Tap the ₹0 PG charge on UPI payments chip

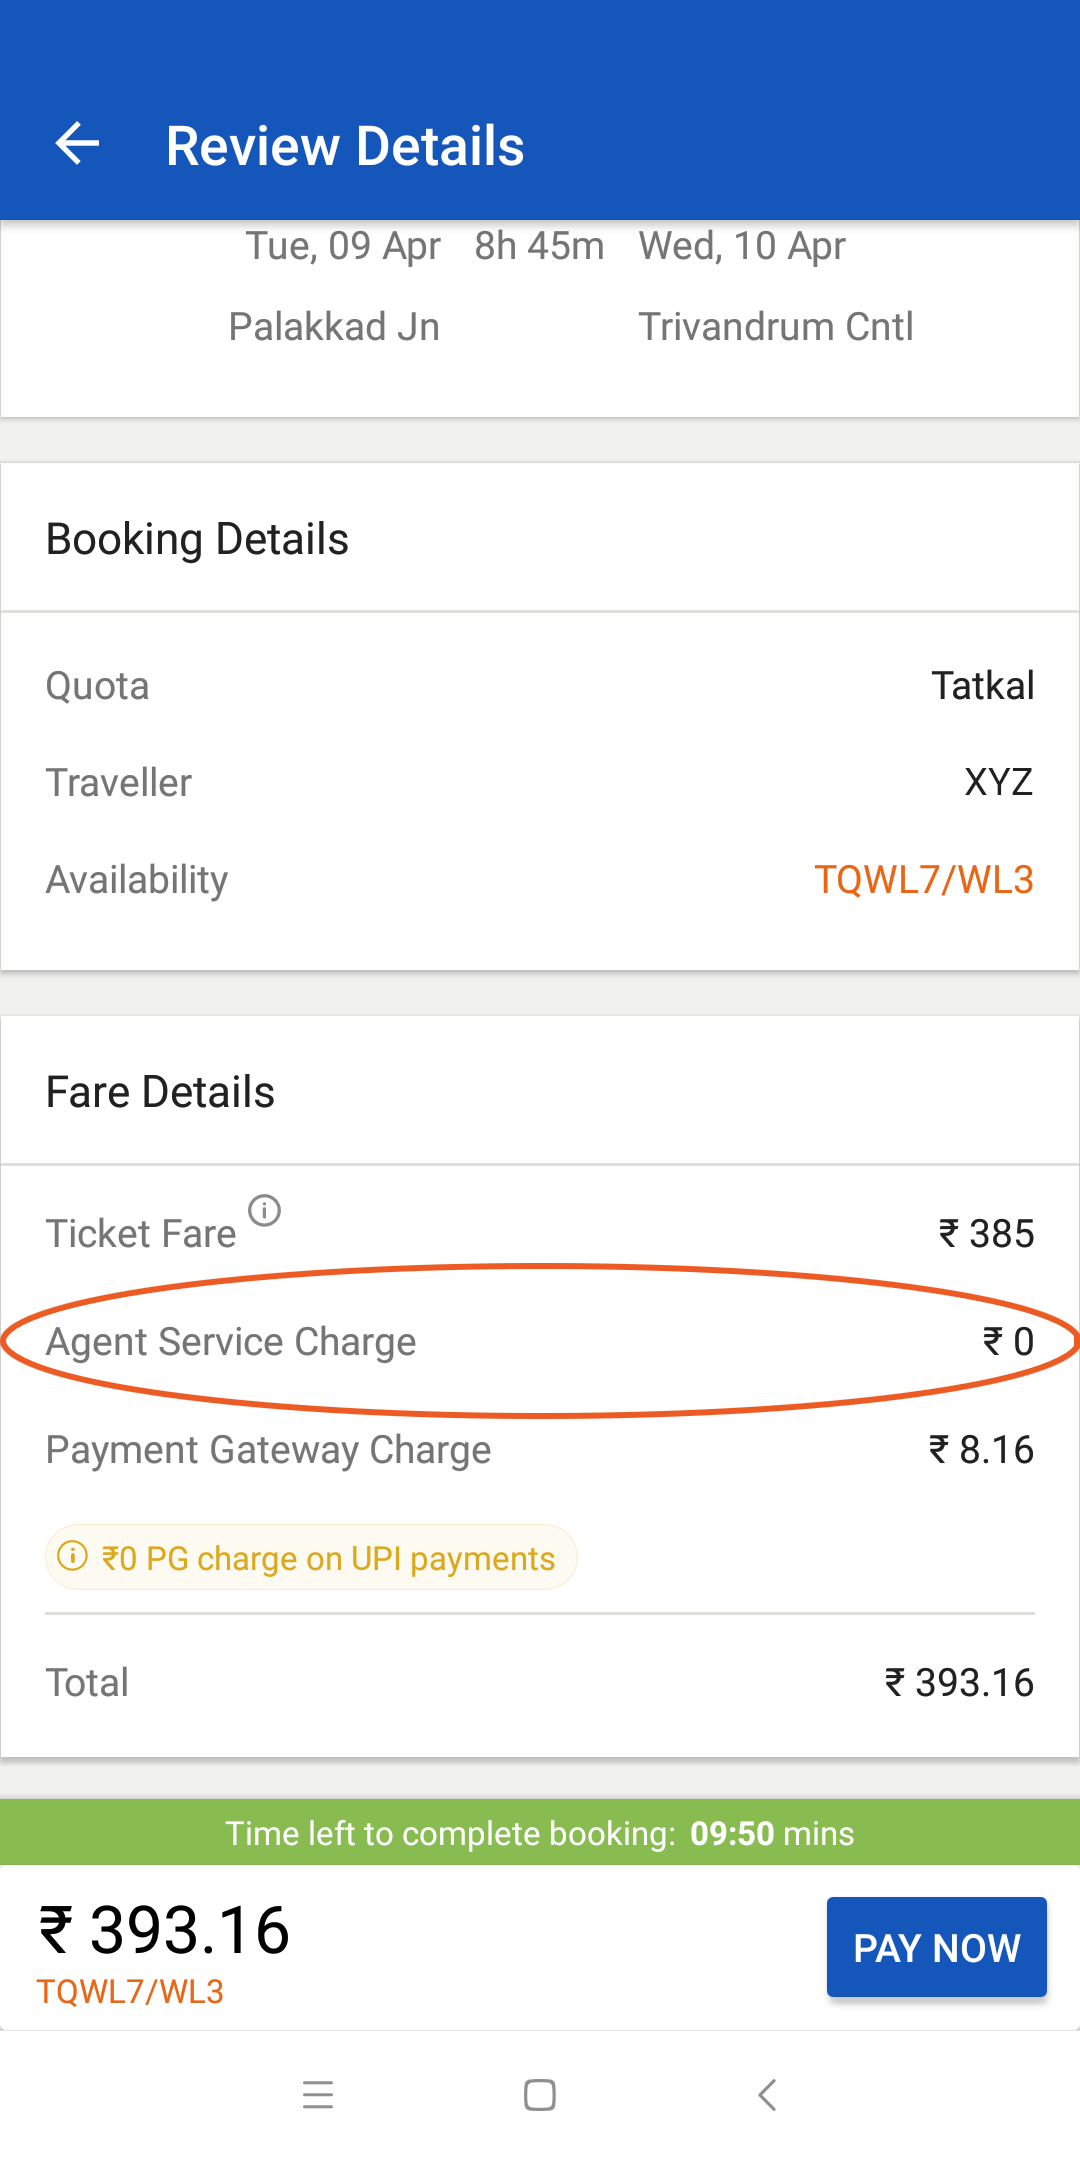coord(311,1558)
